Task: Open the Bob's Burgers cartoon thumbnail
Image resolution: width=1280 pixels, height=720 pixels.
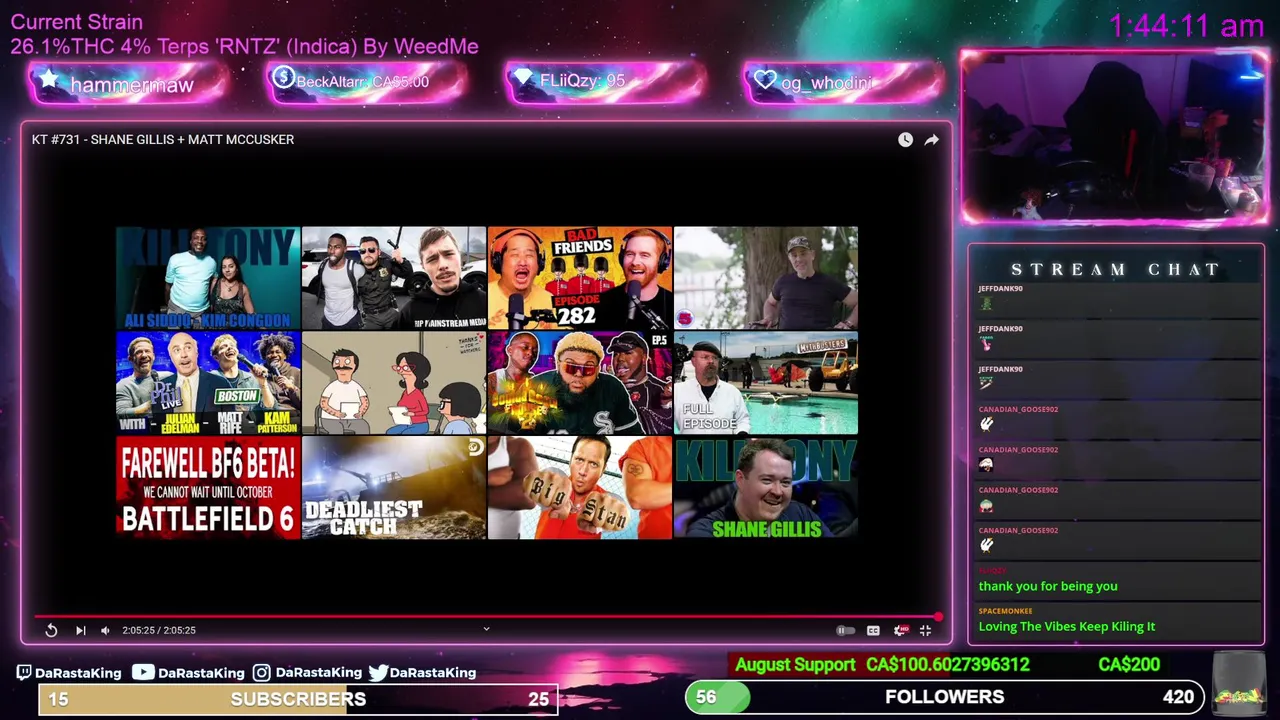Action: [x=394, y=383]
